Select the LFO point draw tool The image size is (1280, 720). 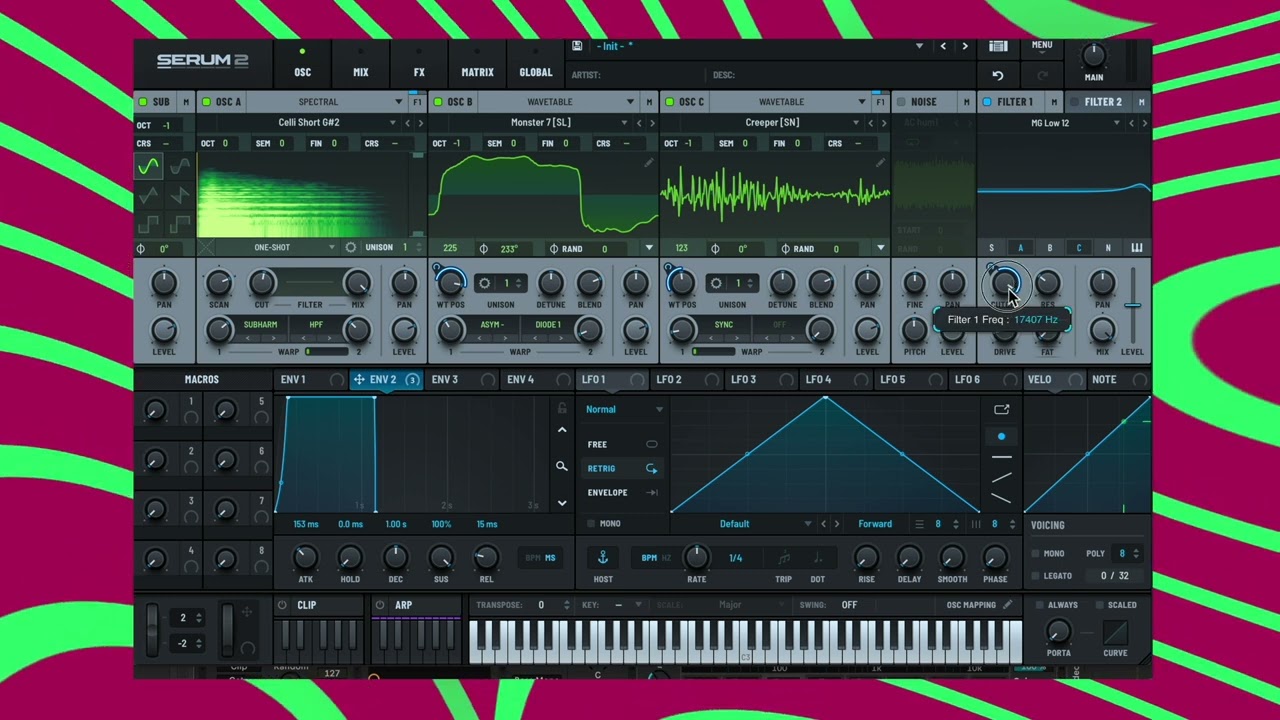pos(1001,437)
